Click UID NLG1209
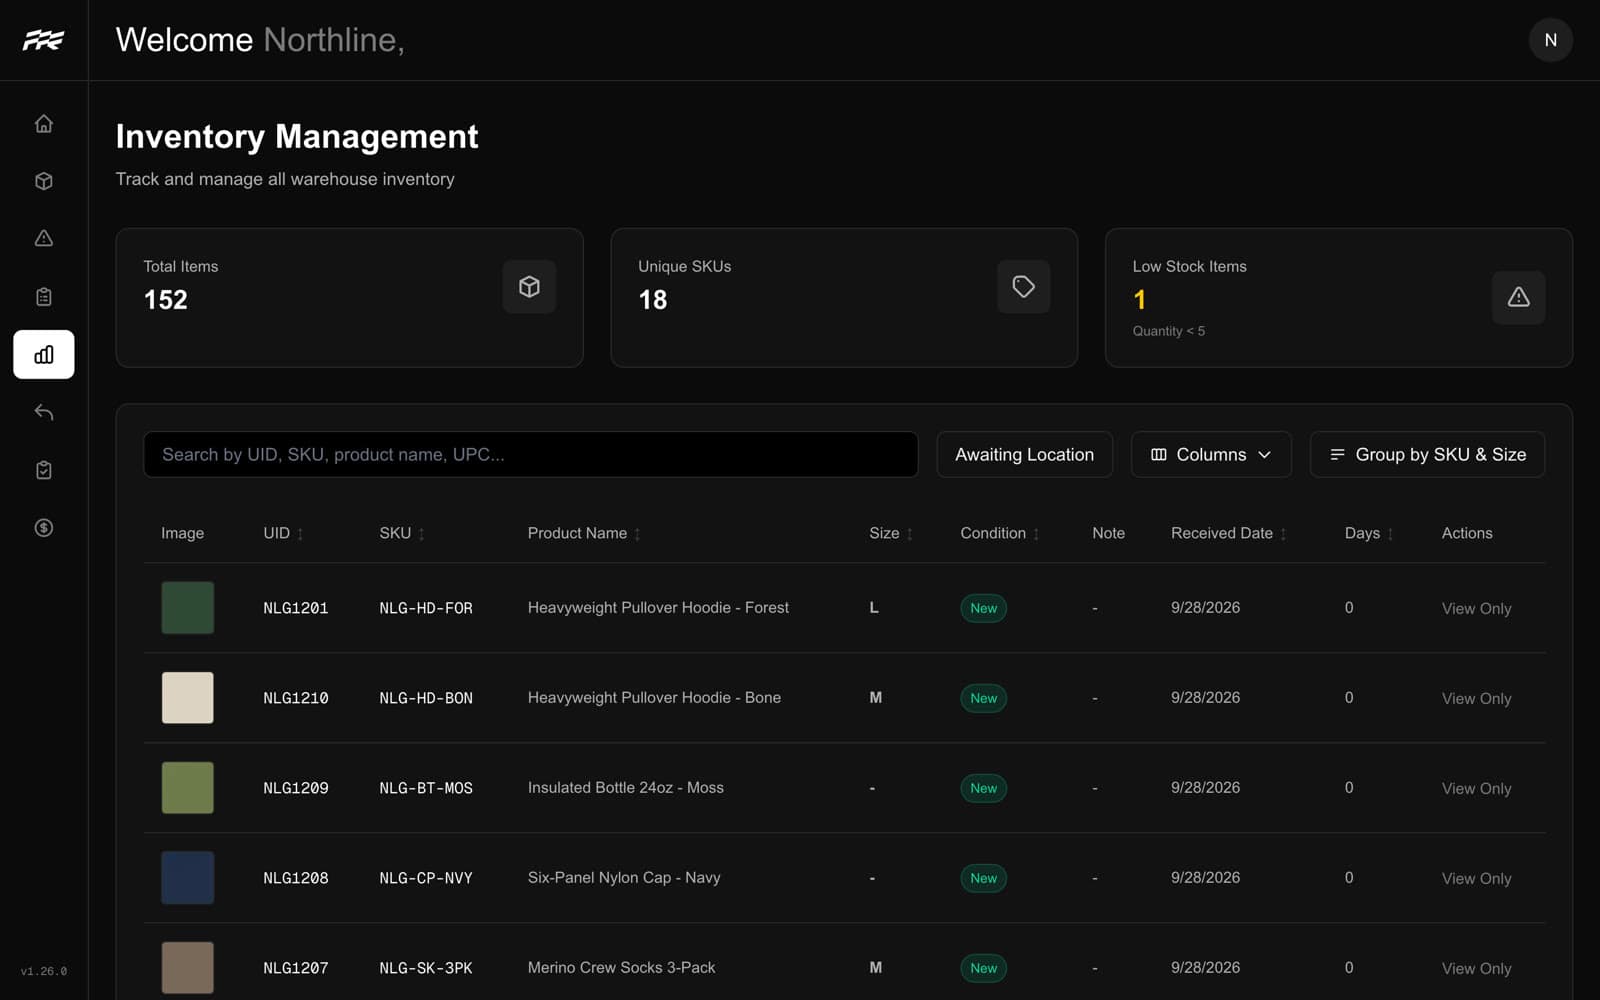The width and height of the screenshot is (1600, 1000). point(295,788)
